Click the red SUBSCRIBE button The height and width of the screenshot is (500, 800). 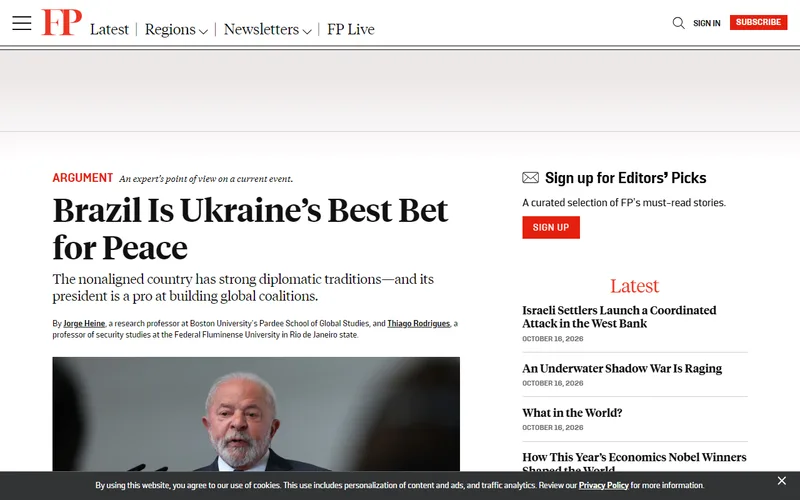click(x=758, y=22)
